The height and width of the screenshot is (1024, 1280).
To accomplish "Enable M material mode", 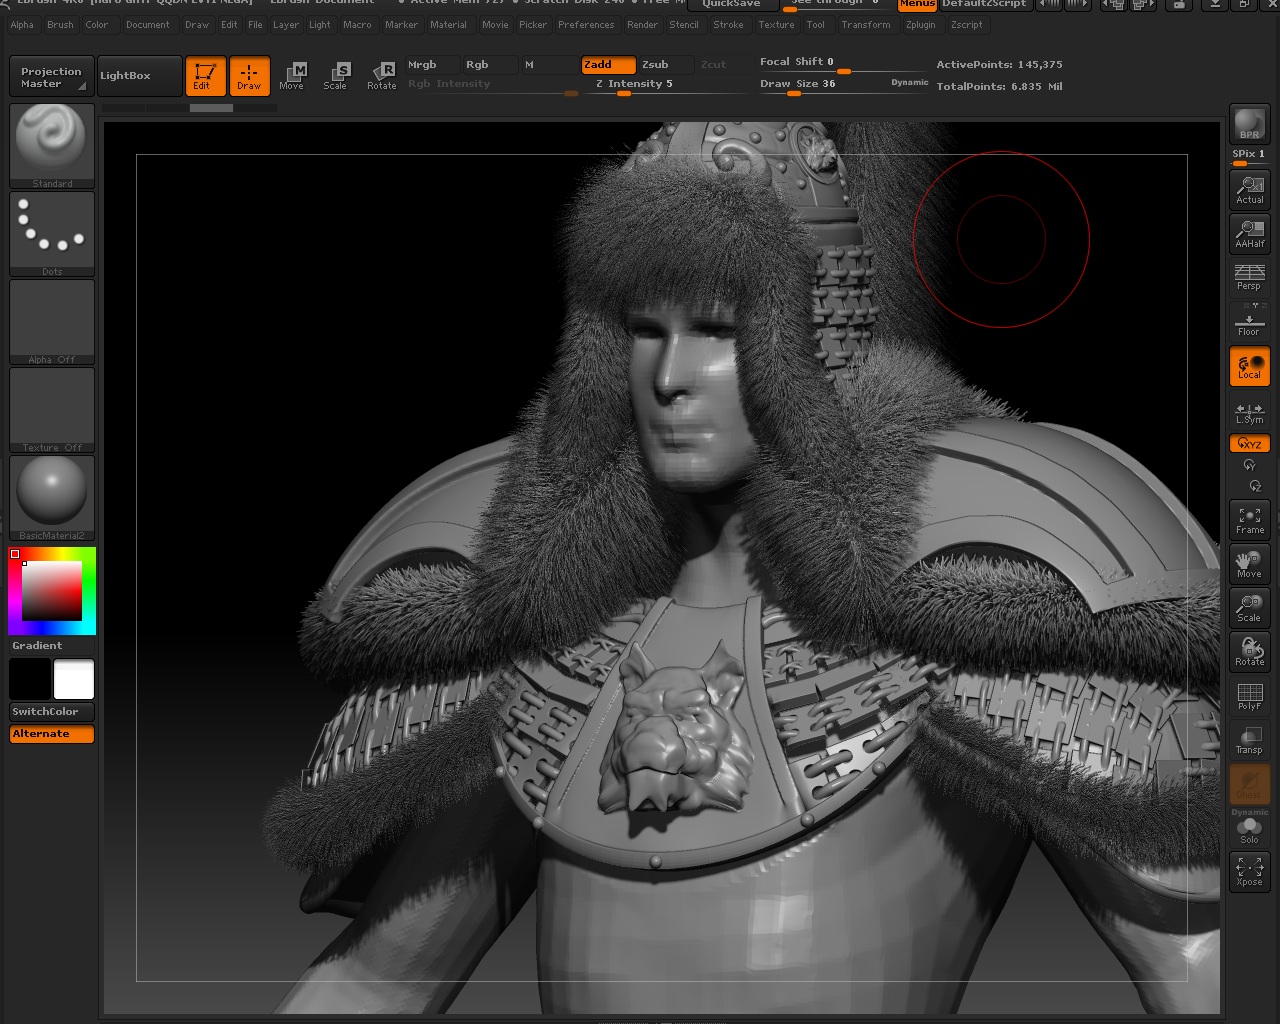I will tap(548, 64).
